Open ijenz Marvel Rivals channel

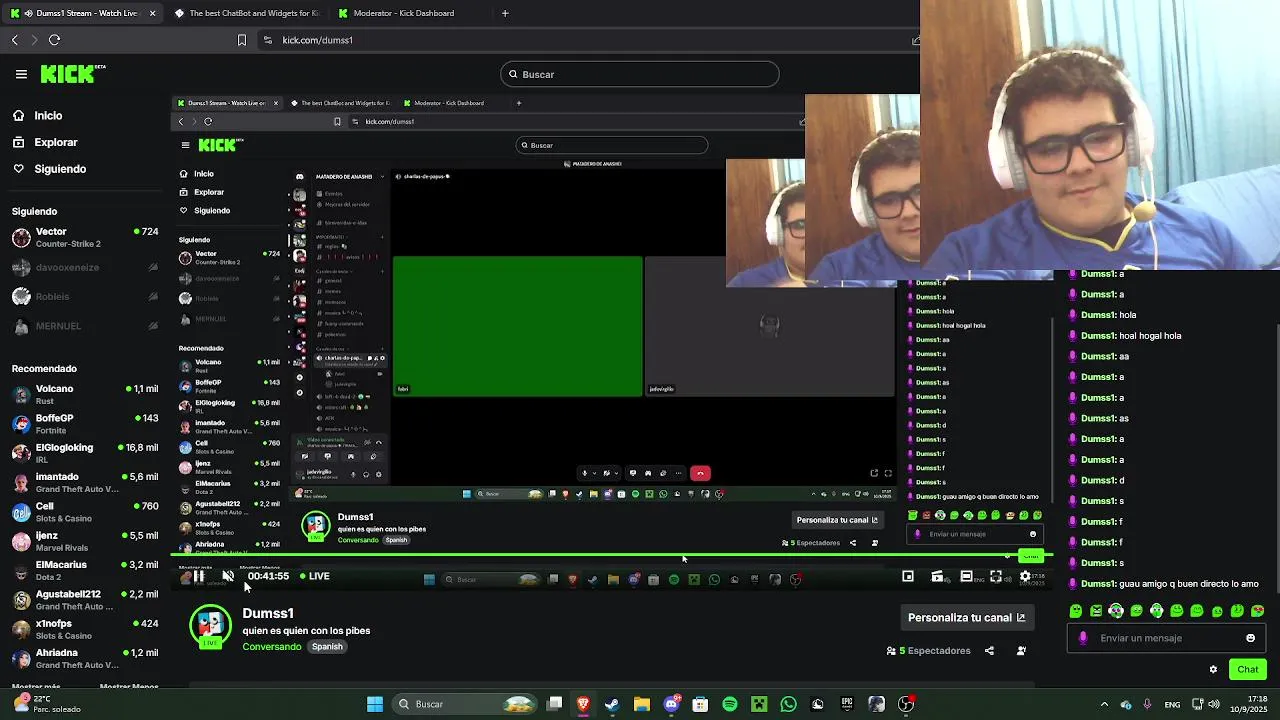[85, 541]
